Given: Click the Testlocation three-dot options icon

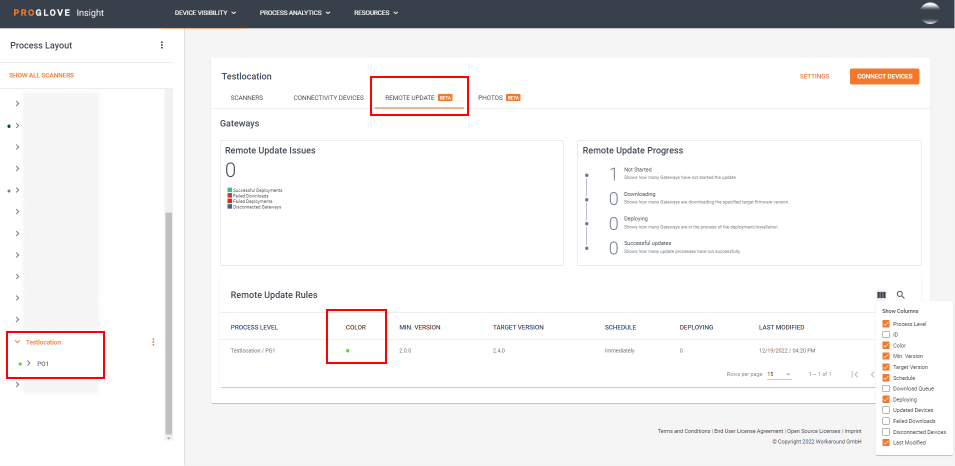Looking at the screenshot, I should point(153,342).
